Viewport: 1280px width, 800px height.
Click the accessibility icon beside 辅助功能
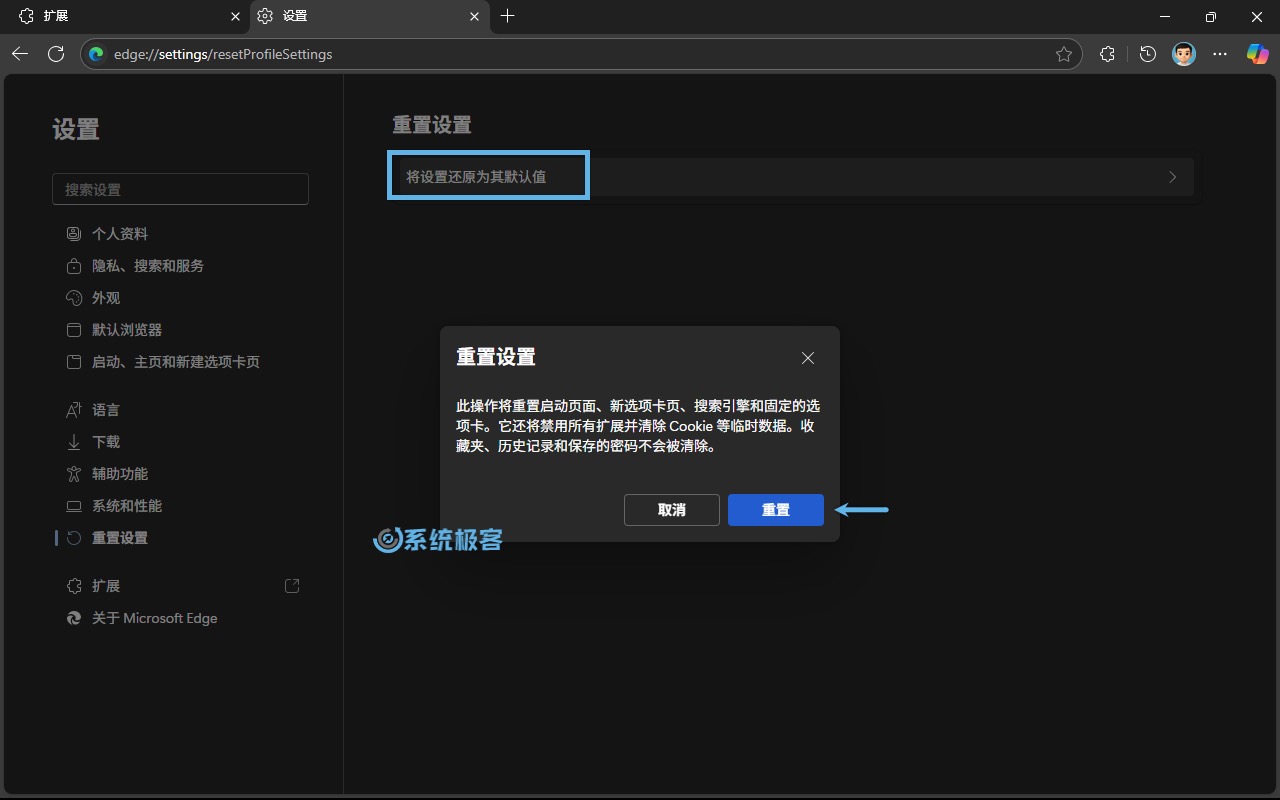tap(73, 473)
